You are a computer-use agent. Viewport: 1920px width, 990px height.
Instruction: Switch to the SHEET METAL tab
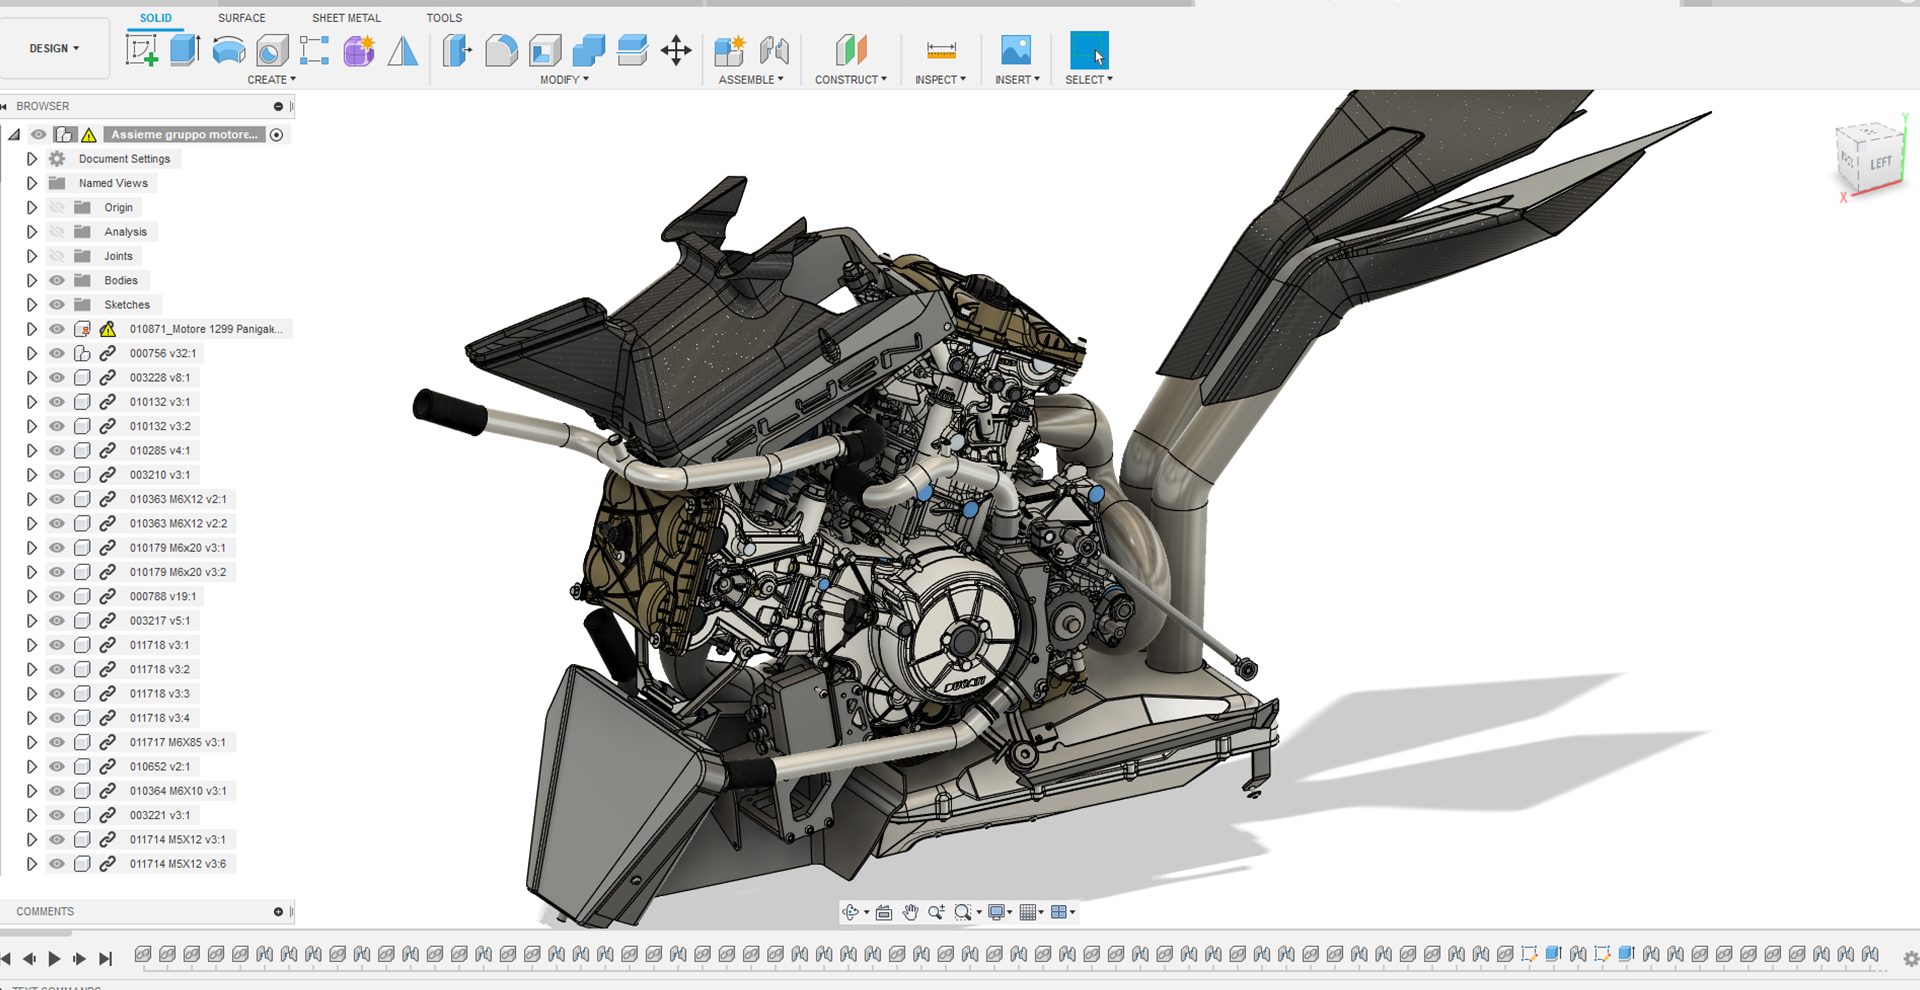(x=346, y=18)
